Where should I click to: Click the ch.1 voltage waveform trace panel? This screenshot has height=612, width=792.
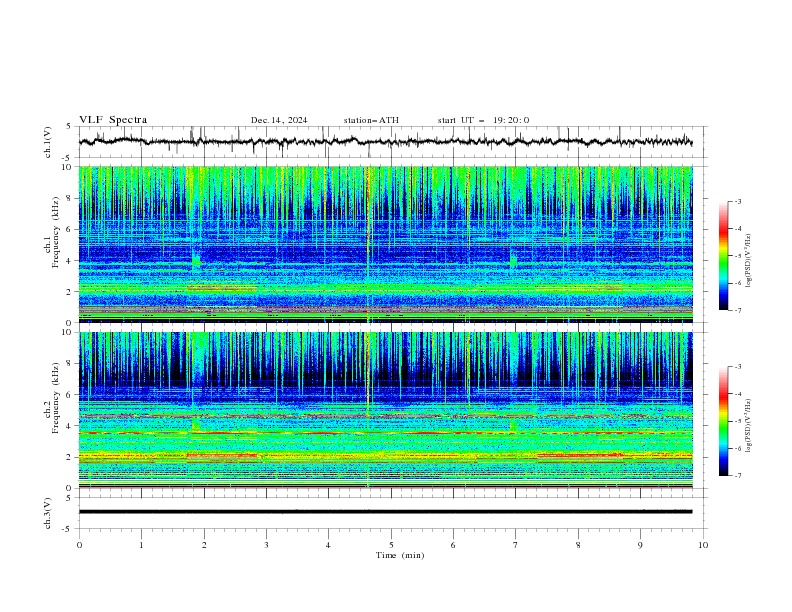[392, 142]
